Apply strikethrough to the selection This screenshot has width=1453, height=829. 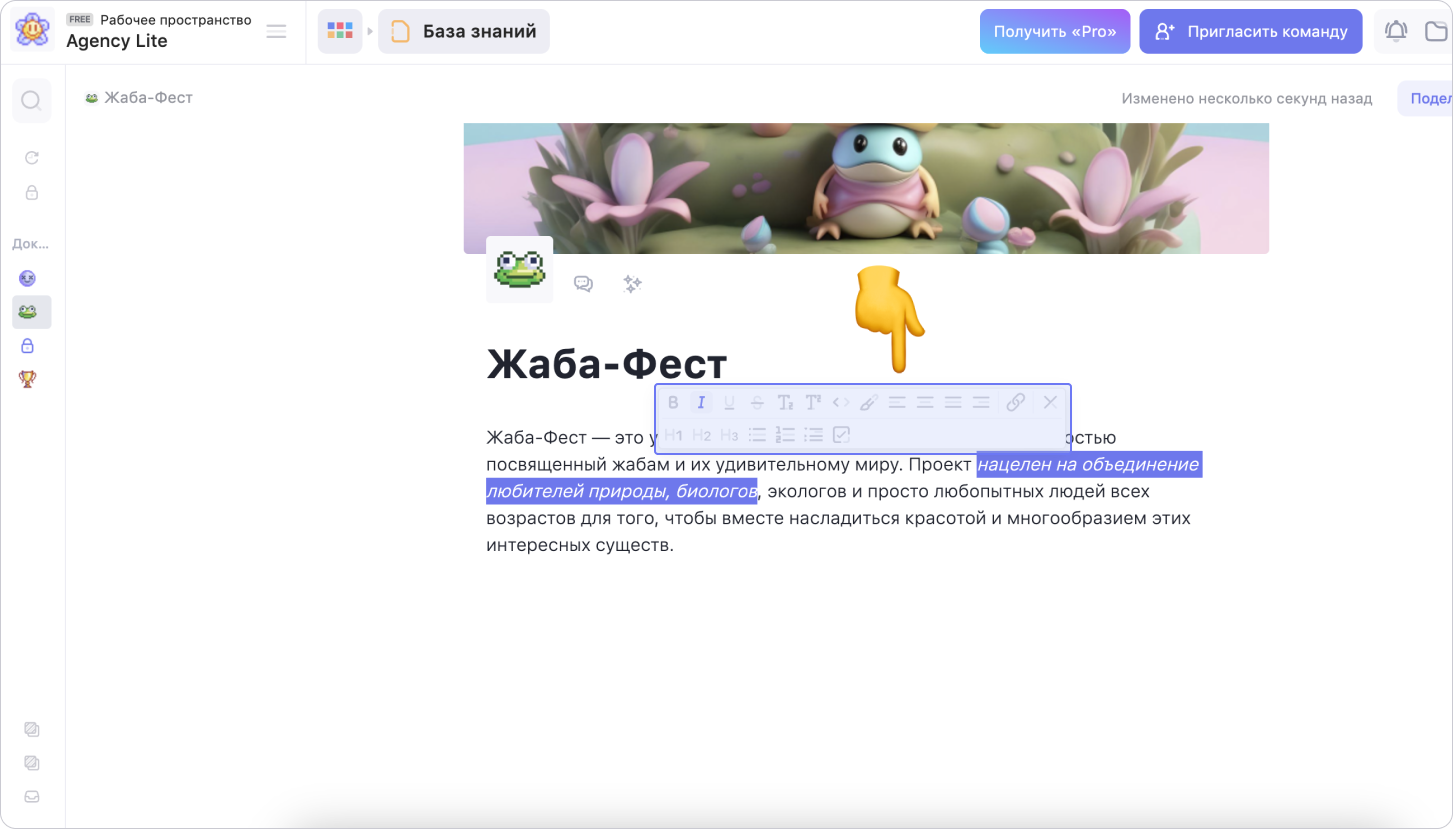tap(757, 402)
